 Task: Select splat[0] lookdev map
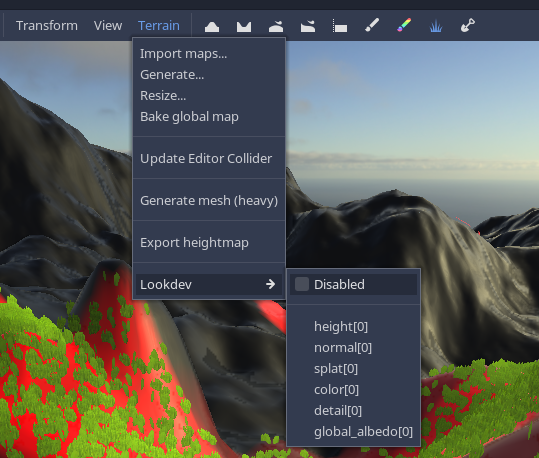point(353,368)
